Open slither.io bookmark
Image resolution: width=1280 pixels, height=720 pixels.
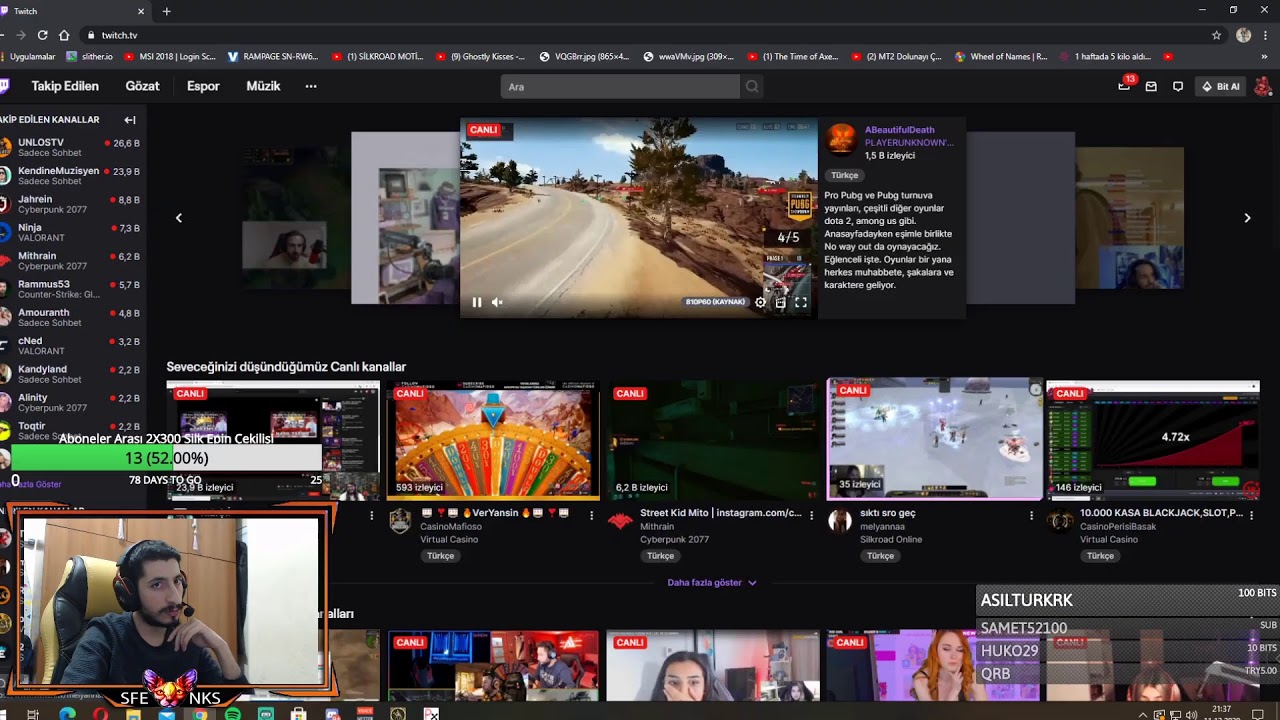click(x=90, y=57)
